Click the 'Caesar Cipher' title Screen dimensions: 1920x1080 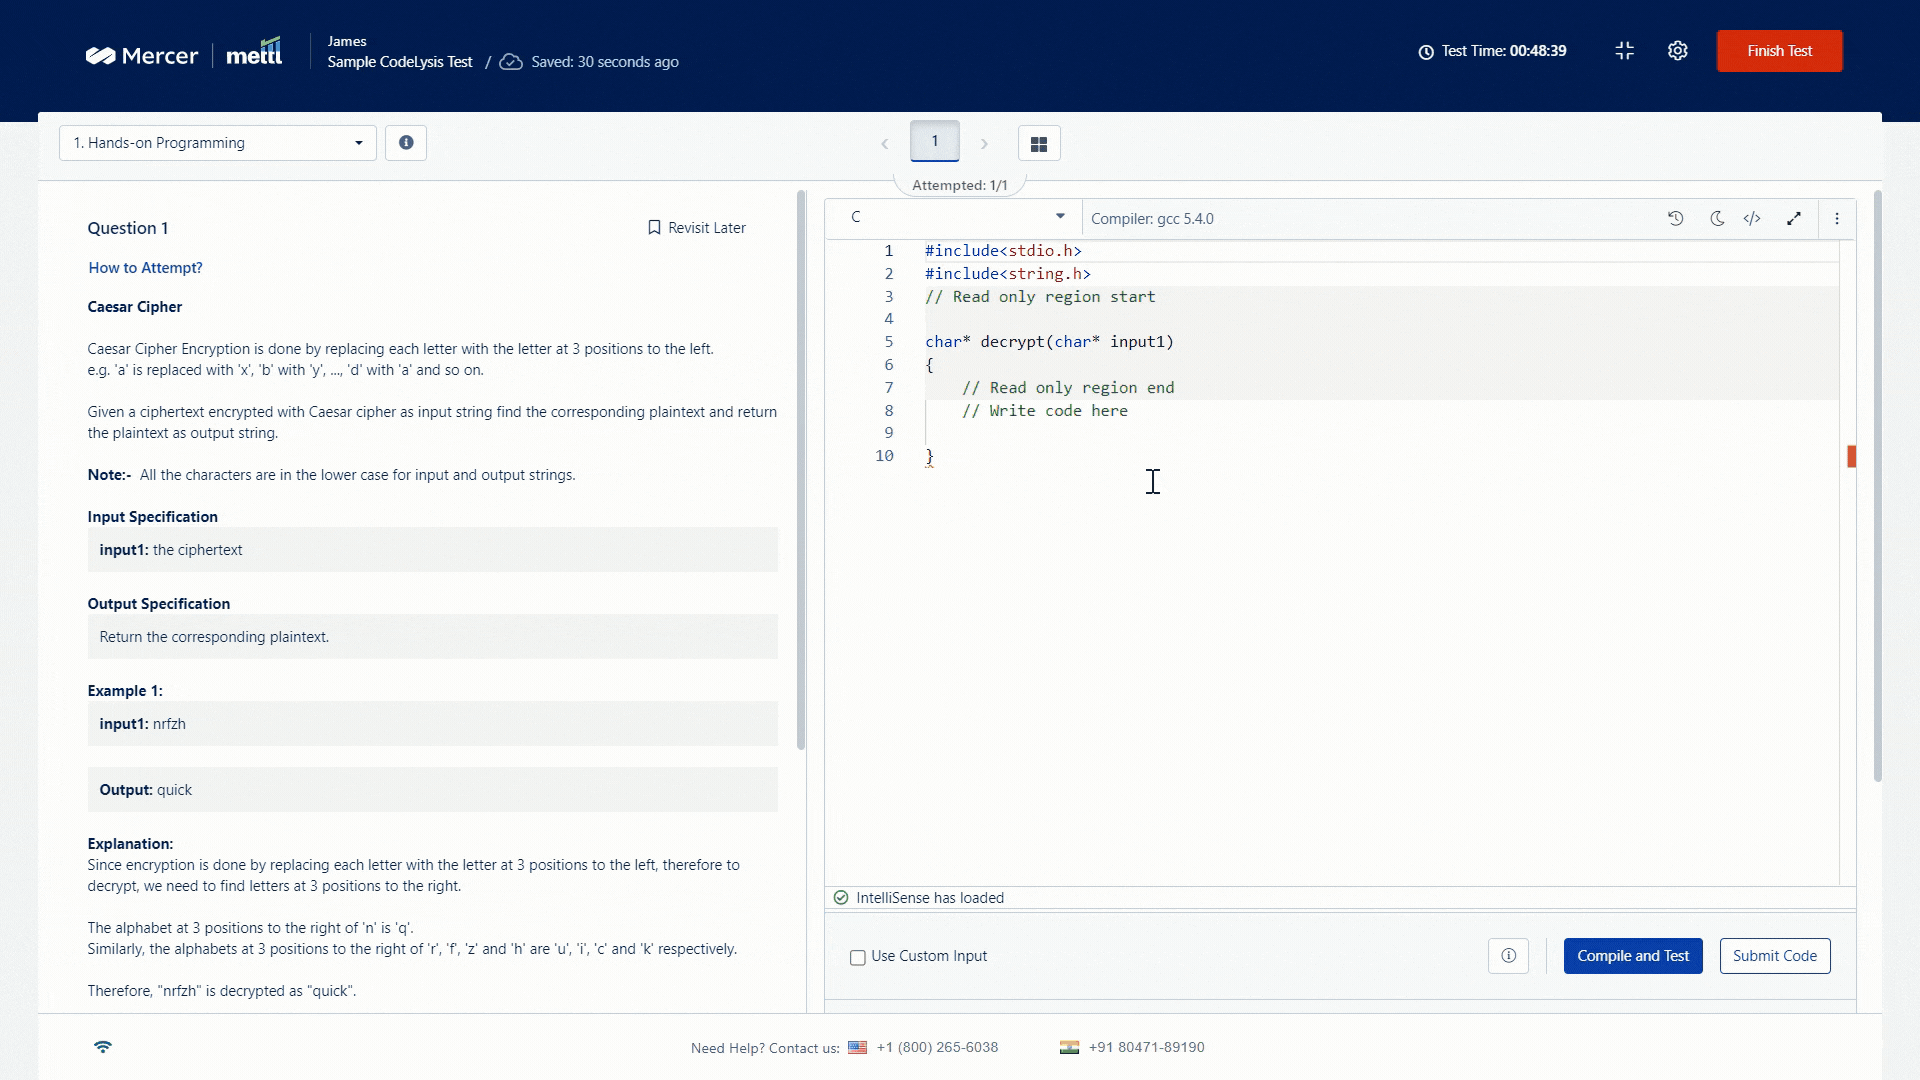pos(135,307)
